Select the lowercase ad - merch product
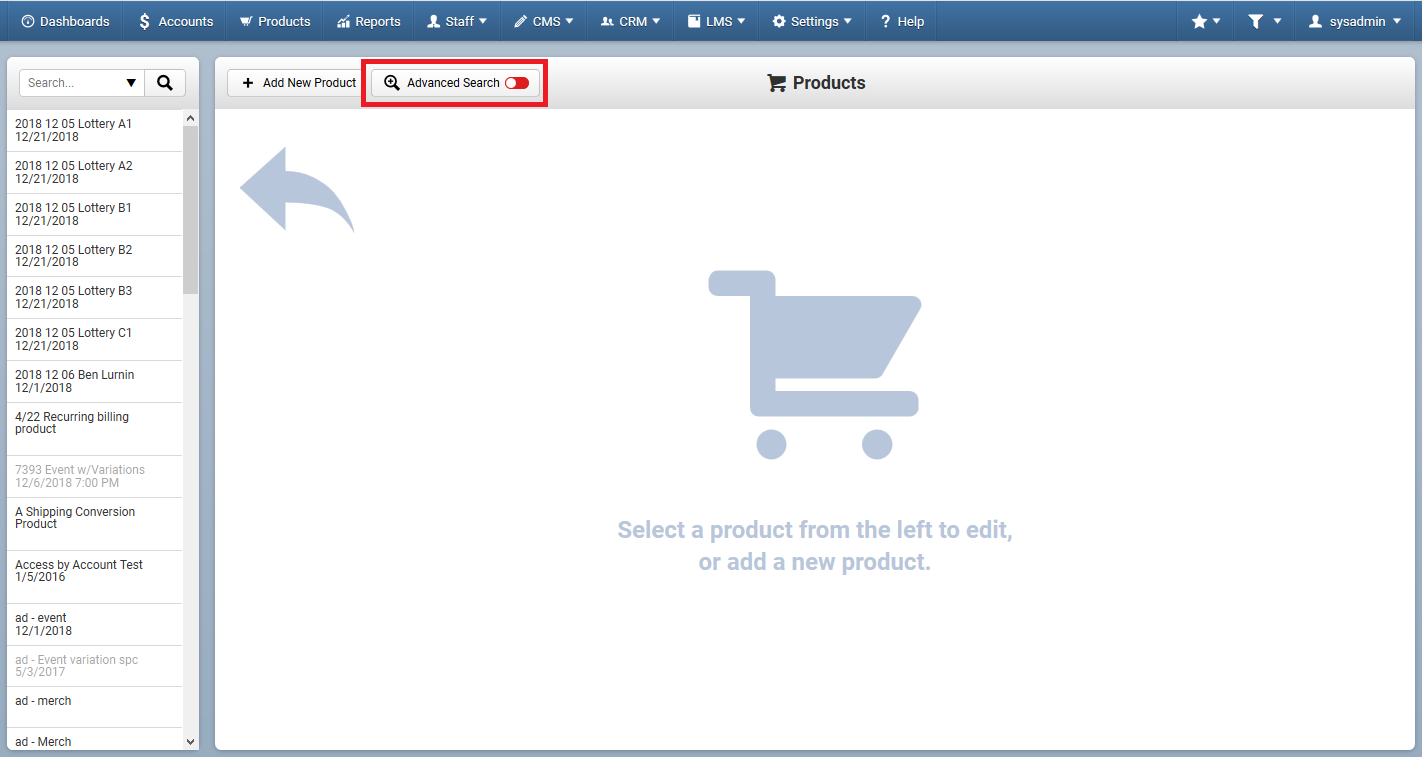 [95, 706]
